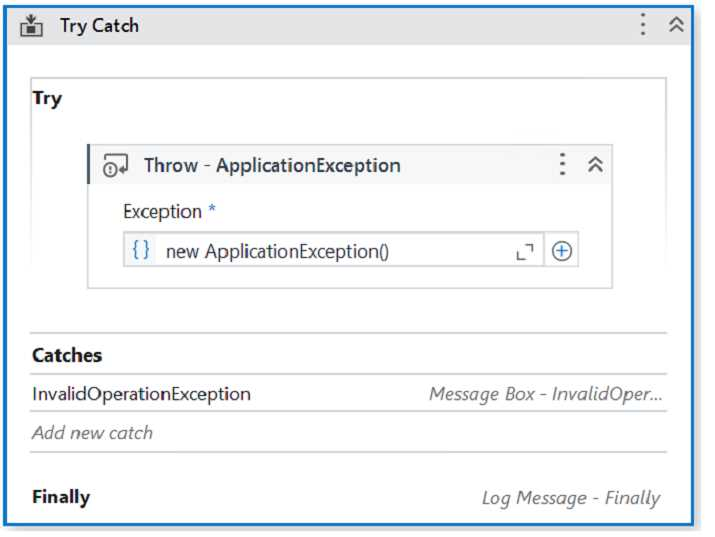
Task: Collapse the Try Catch activity
Action: tap(676, 25)
